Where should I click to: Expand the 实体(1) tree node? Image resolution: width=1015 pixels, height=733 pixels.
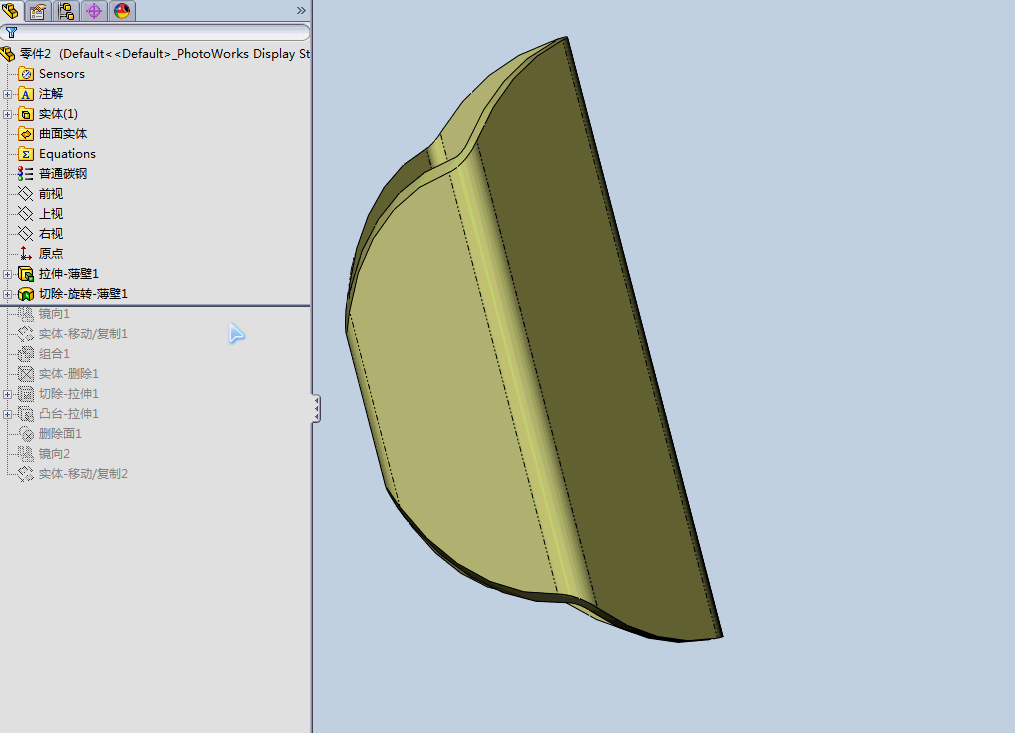click(x=8, y=115)
